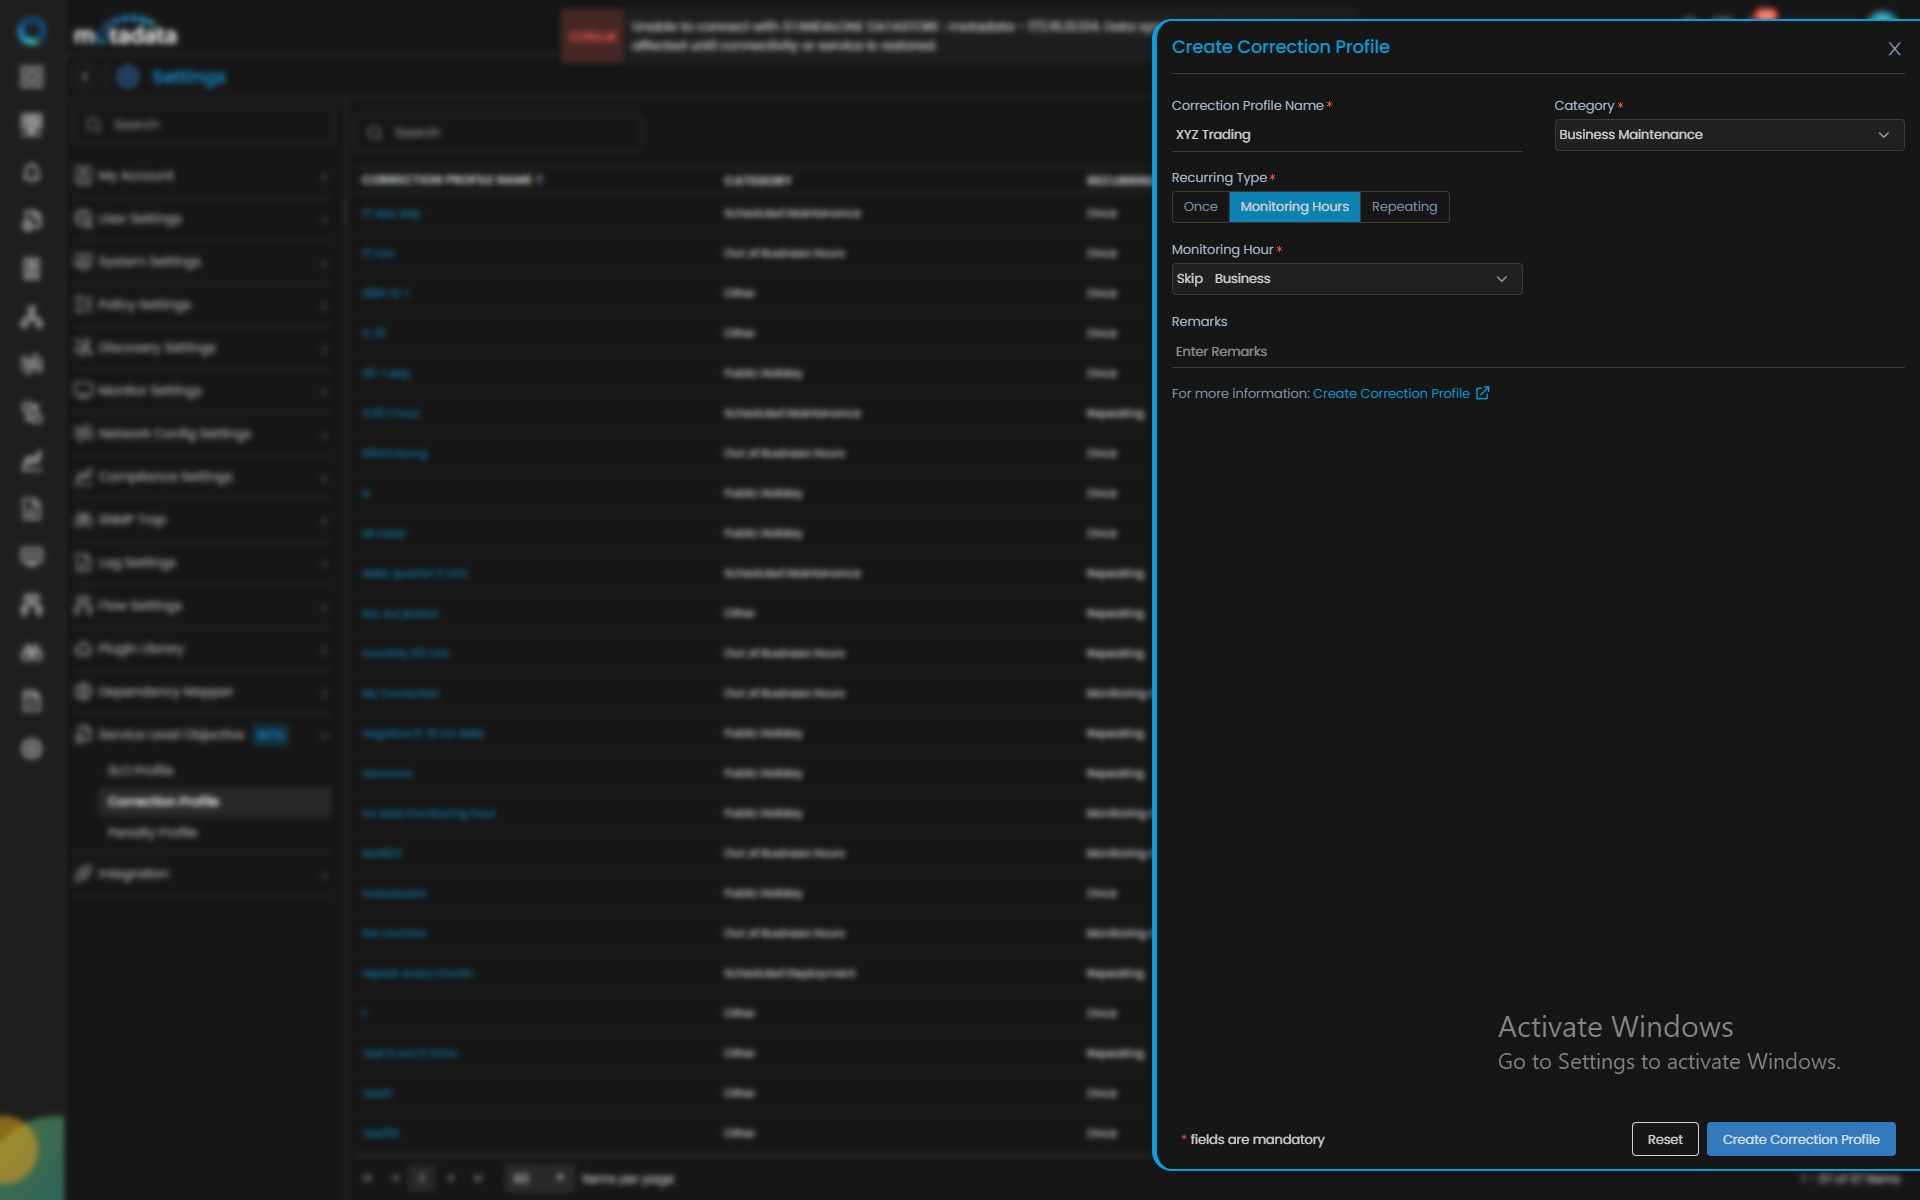The width and height of the screenshot is (1920, 1200).
Task: Open SLO Profile in the settings menu
Action: pyautogui.click(x=141, y=771)
